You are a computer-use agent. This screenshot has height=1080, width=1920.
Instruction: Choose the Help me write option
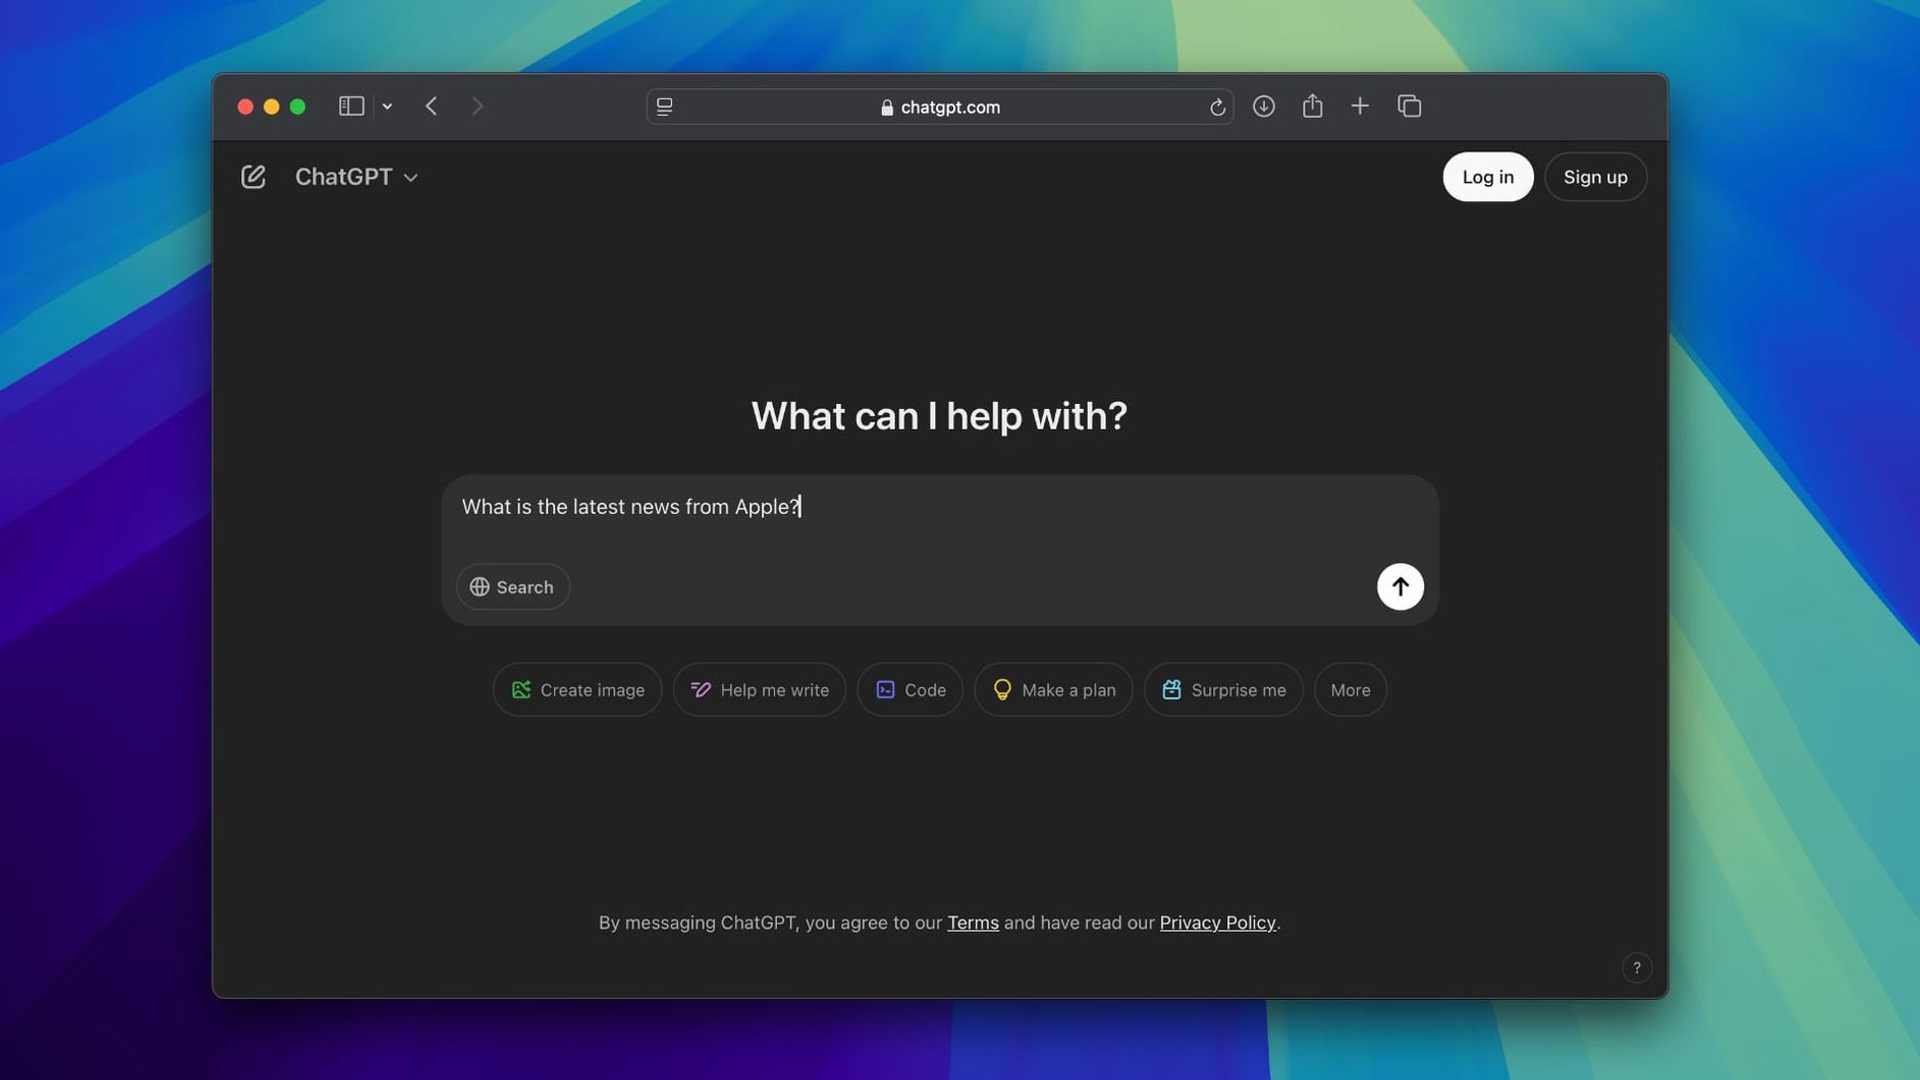click(x=759, y=689)
